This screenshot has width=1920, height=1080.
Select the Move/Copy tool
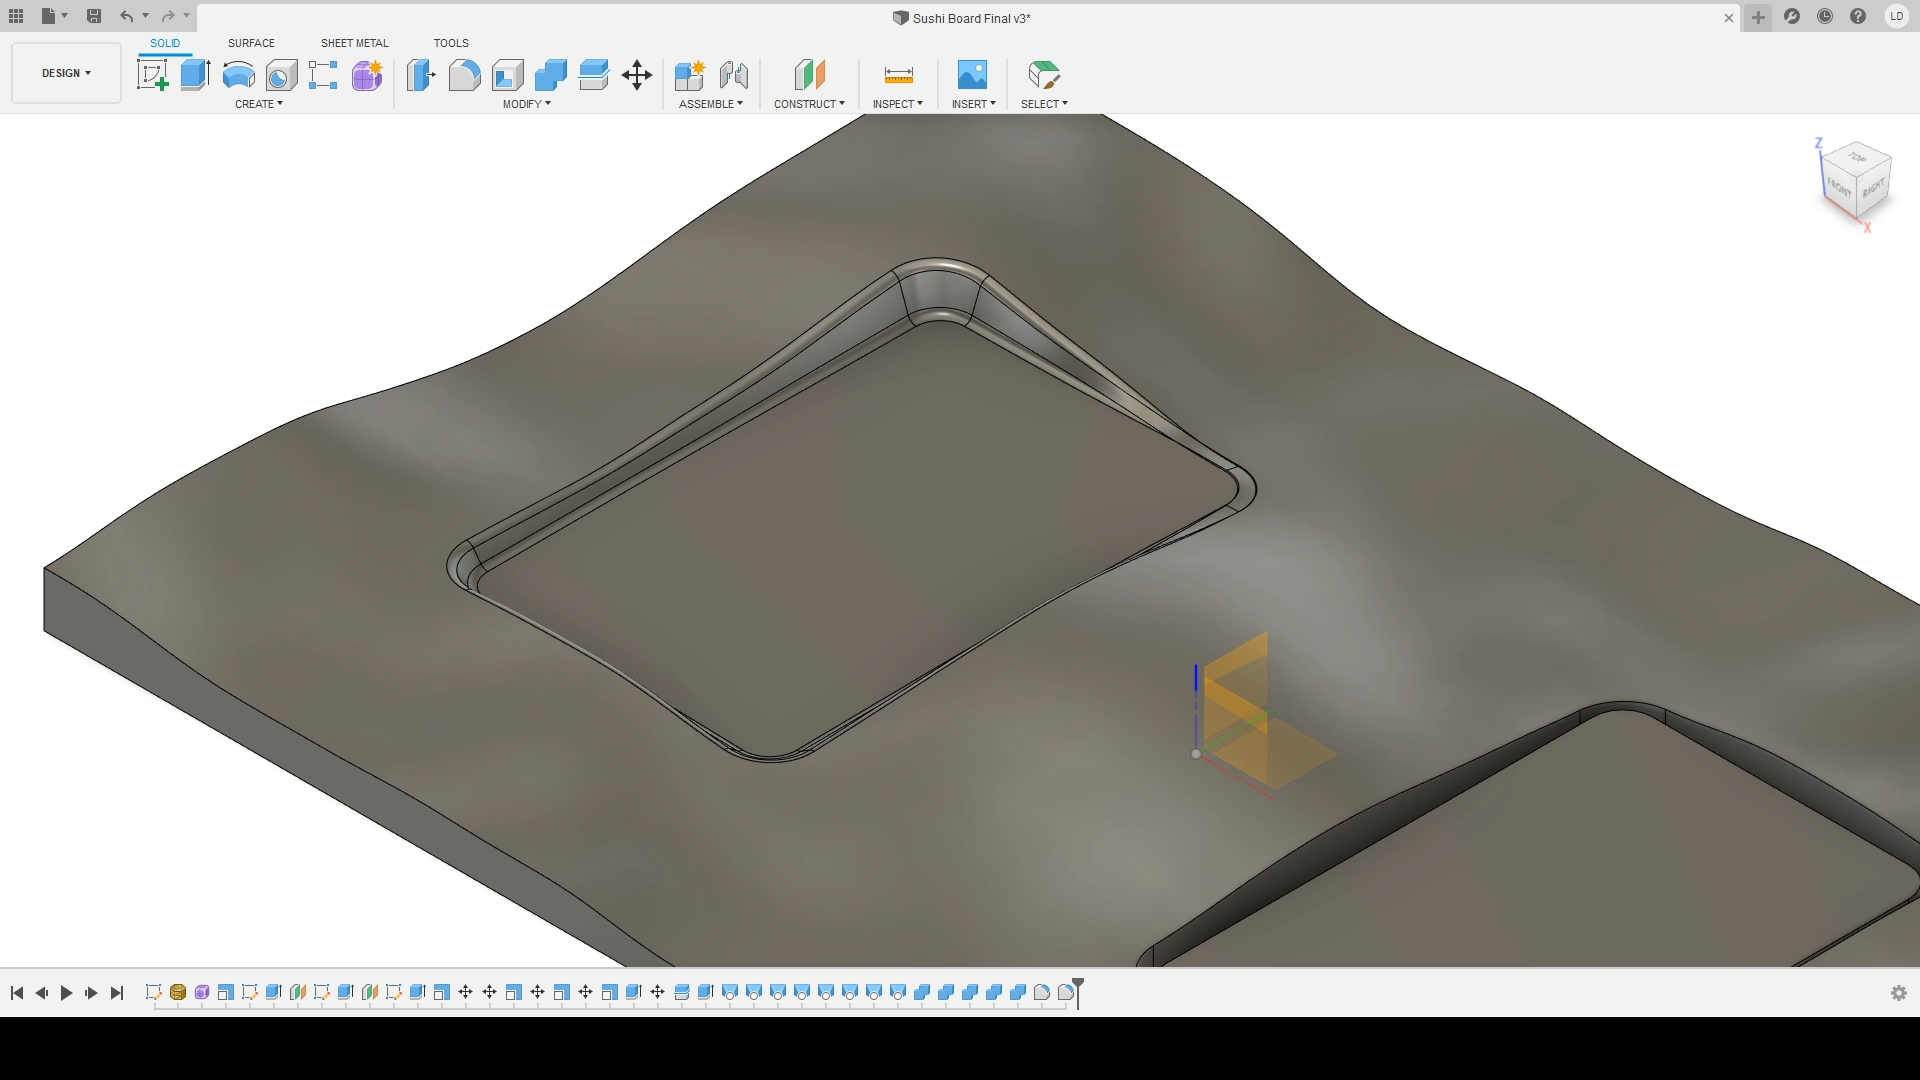pyautogui.click(x=637, y=74)
